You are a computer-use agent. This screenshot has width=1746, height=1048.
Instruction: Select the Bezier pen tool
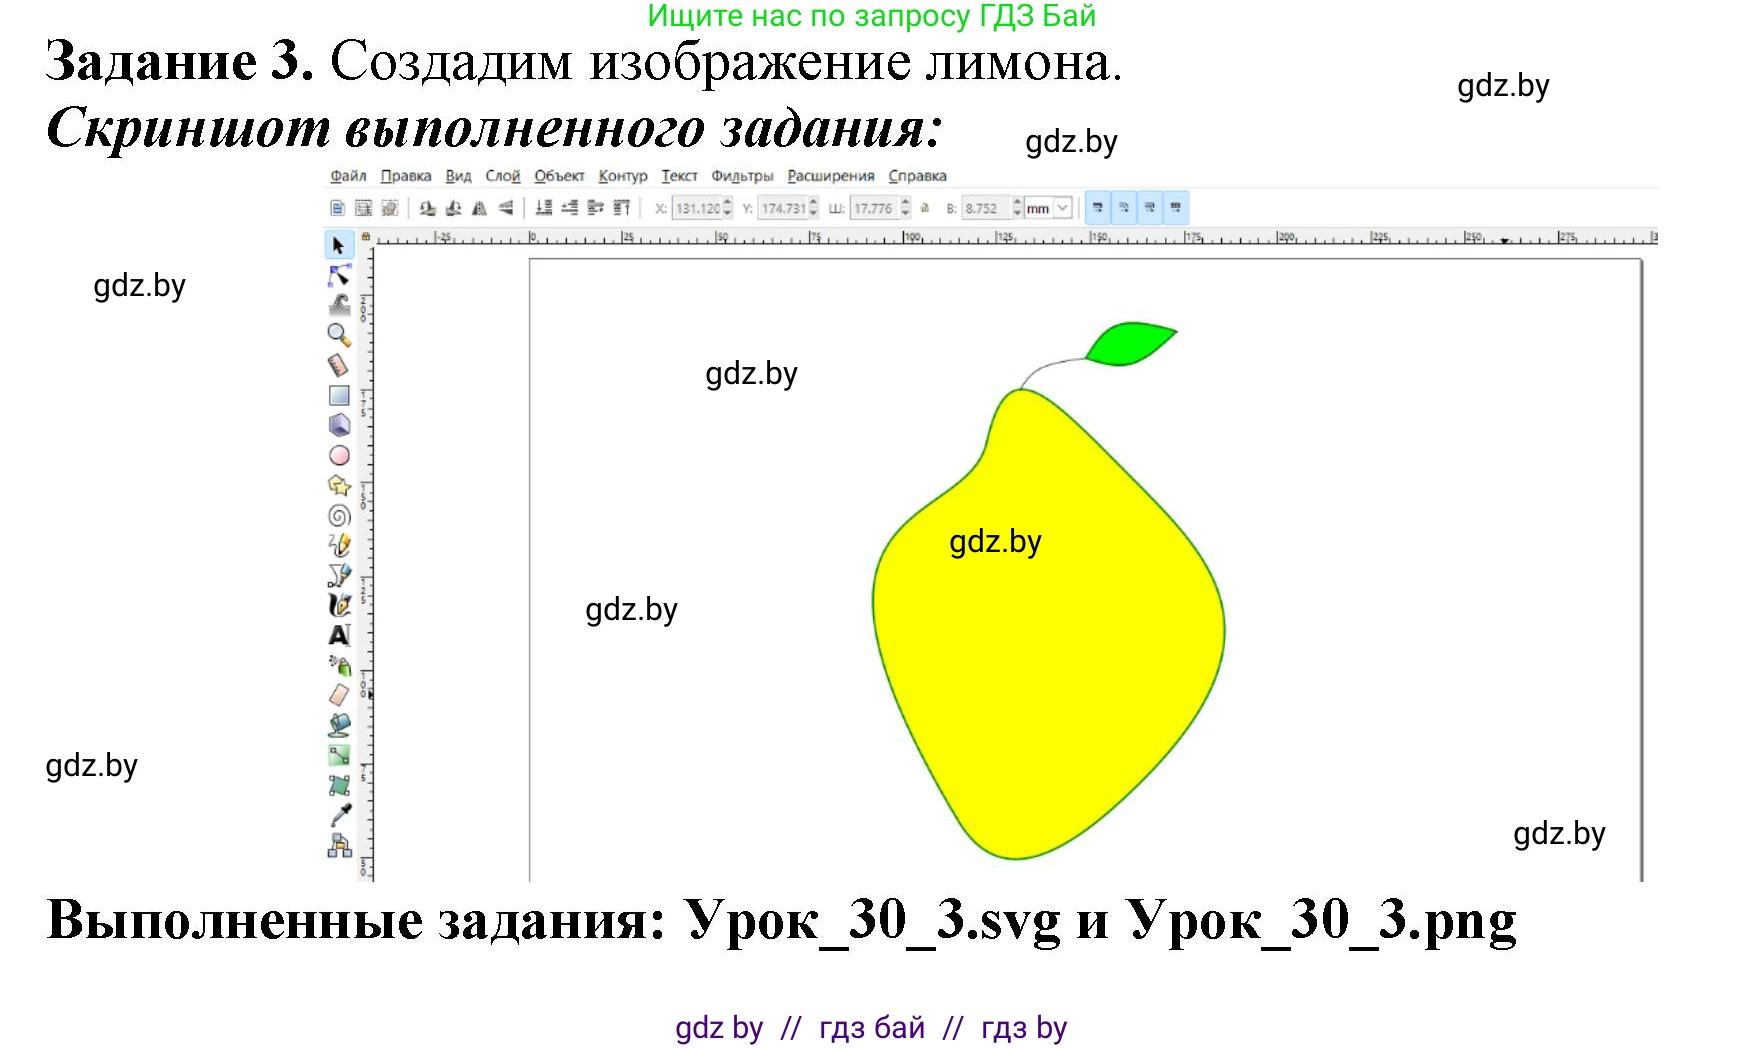340,576
